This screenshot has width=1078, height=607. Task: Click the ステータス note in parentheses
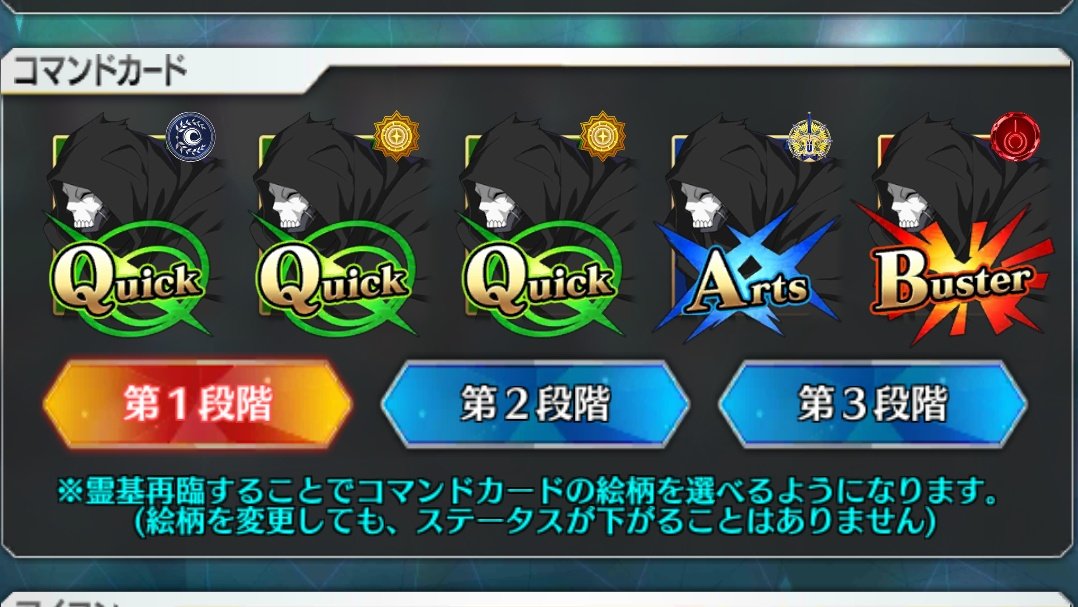point(535,522)
